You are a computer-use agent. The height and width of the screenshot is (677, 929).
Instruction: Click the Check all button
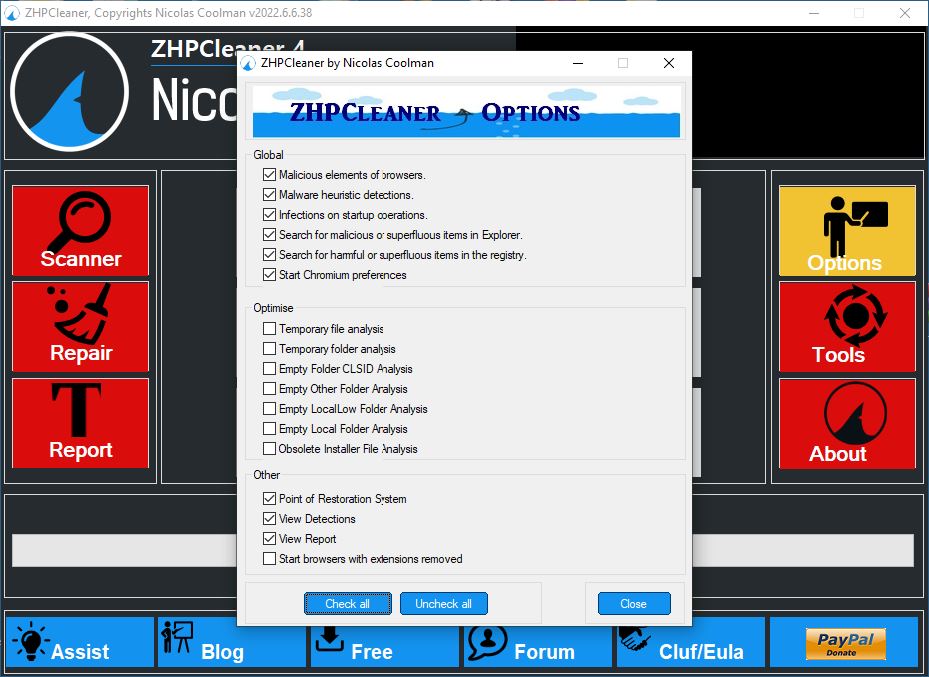pos(348,604)
